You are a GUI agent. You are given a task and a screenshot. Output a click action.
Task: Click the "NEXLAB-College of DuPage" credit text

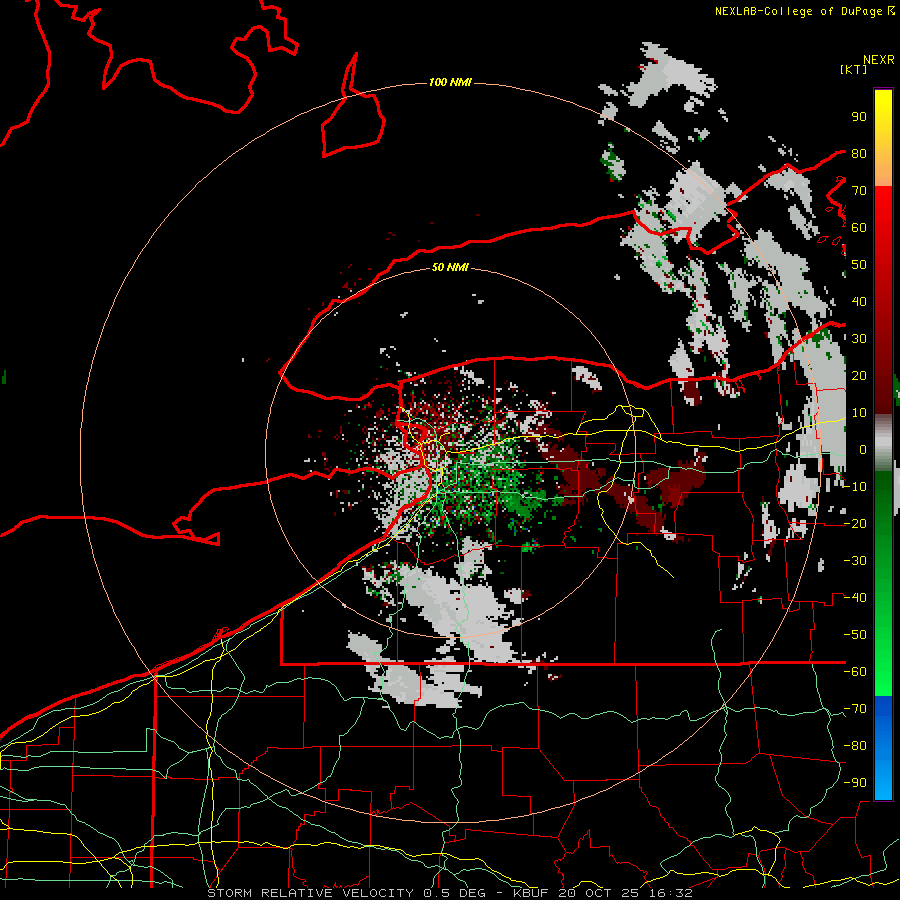pos(800,11)
